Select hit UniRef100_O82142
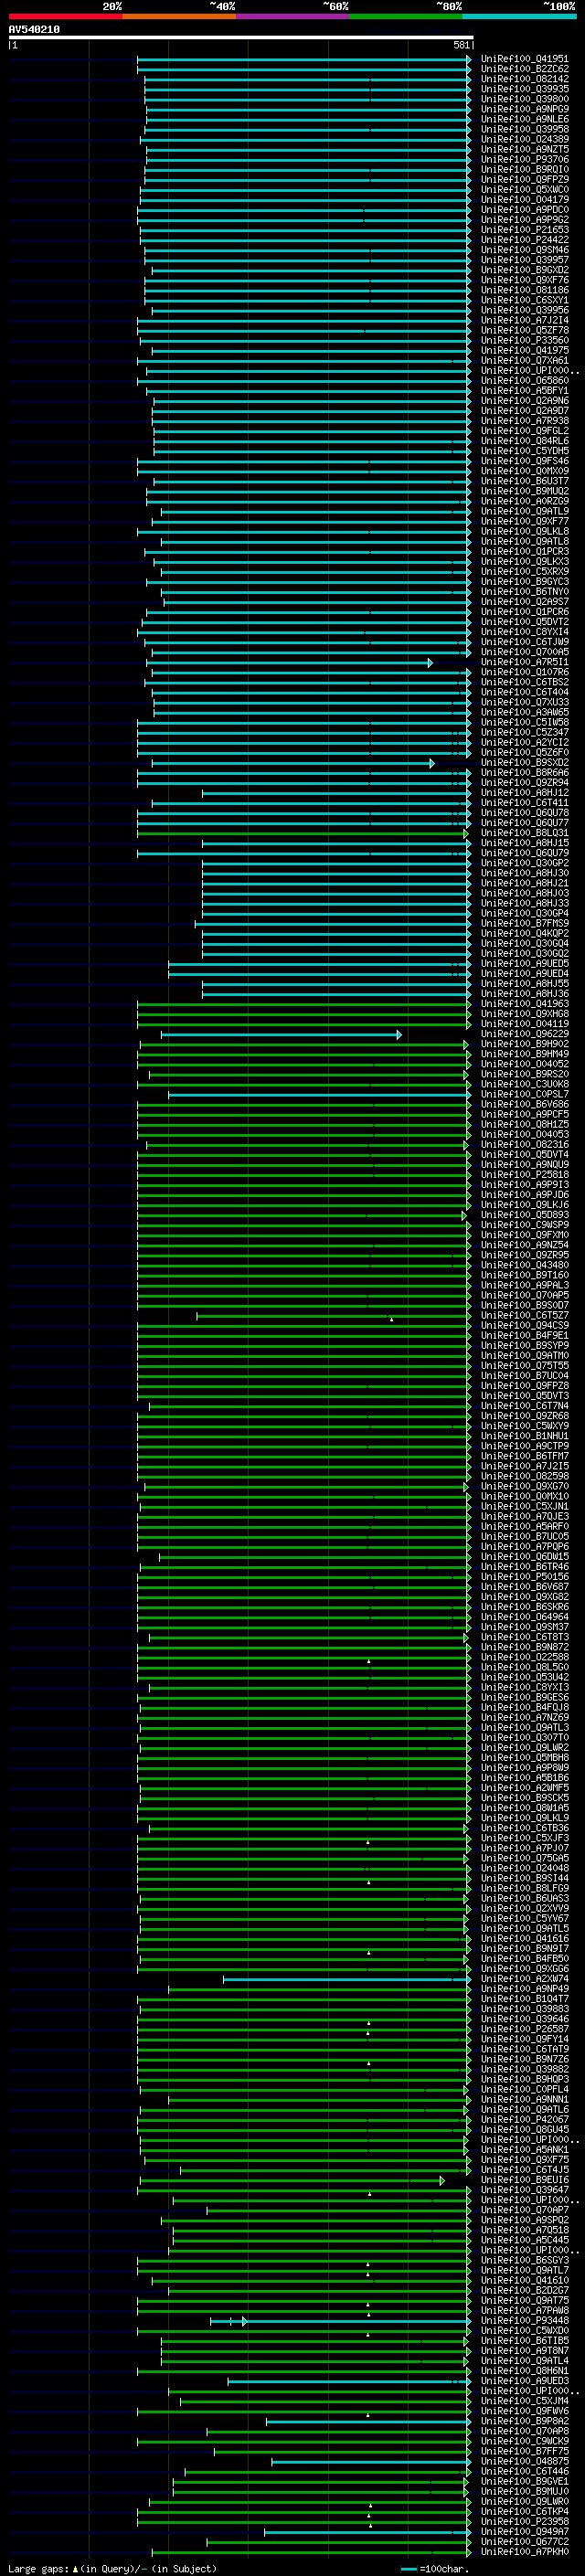 (524, 79)
